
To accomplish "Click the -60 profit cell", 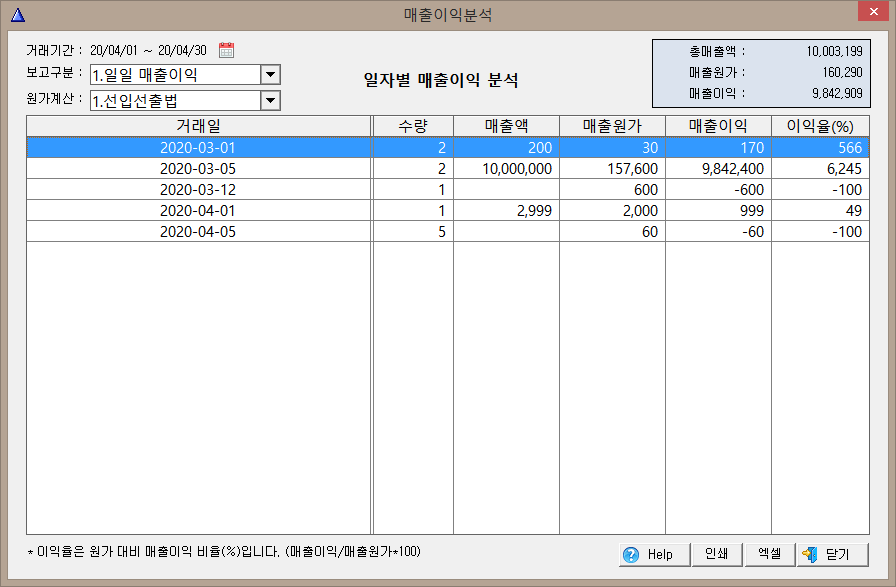I will pos(718,231).
